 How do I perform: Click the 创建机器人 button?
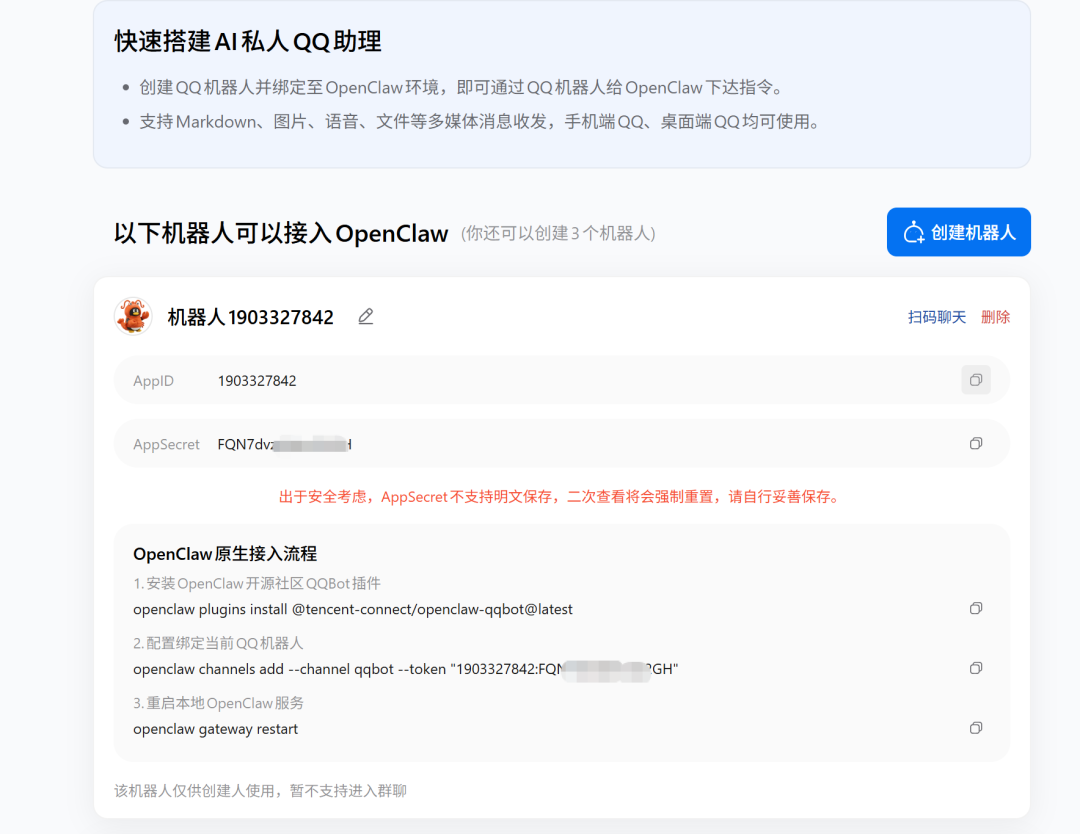tap(958, 232)
